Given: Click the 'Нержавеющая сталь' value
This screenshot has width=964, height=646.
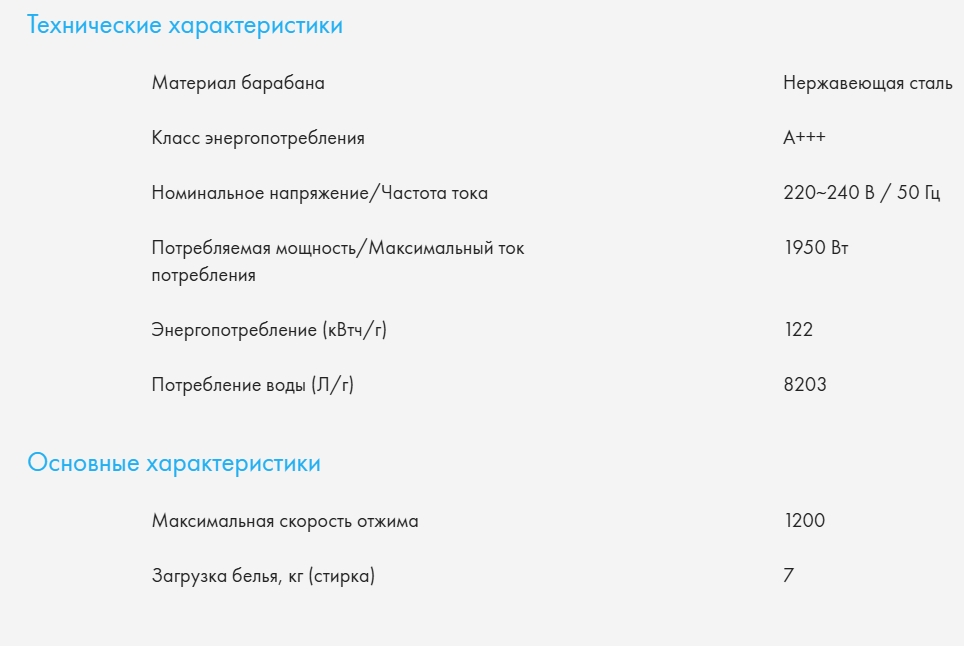Looking at the screenshot, I should 868,84.
